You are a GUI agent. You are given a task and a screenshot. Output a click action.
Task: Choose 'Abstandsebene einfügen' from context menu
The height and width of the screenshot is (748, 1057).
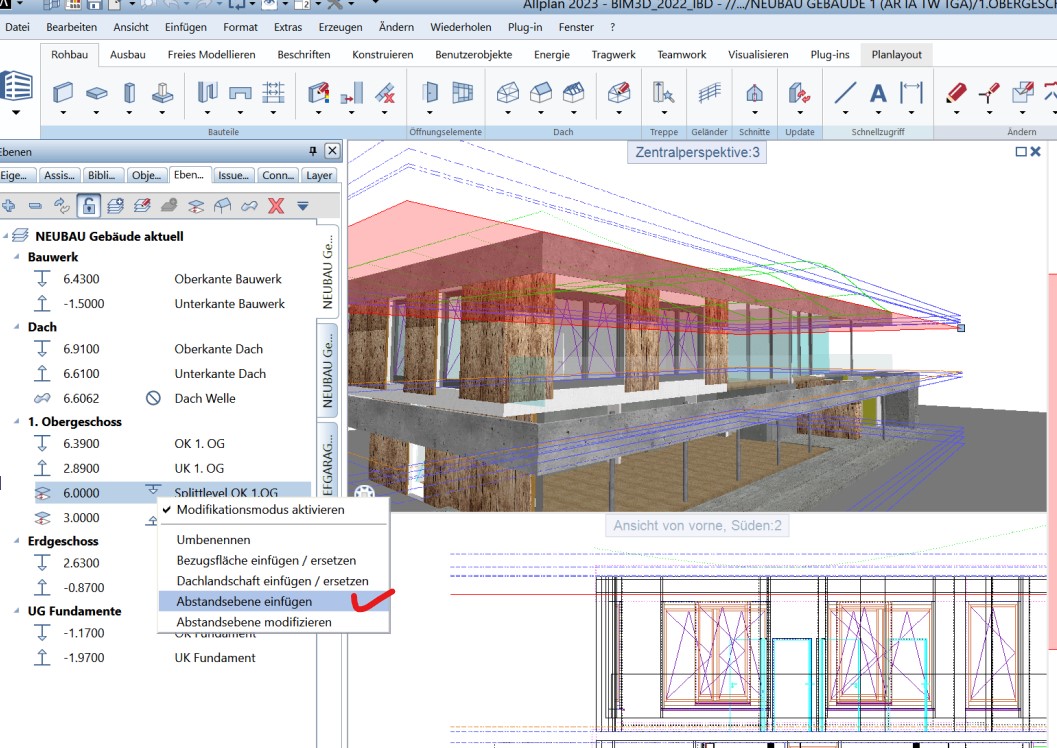(x=244, y=601)
